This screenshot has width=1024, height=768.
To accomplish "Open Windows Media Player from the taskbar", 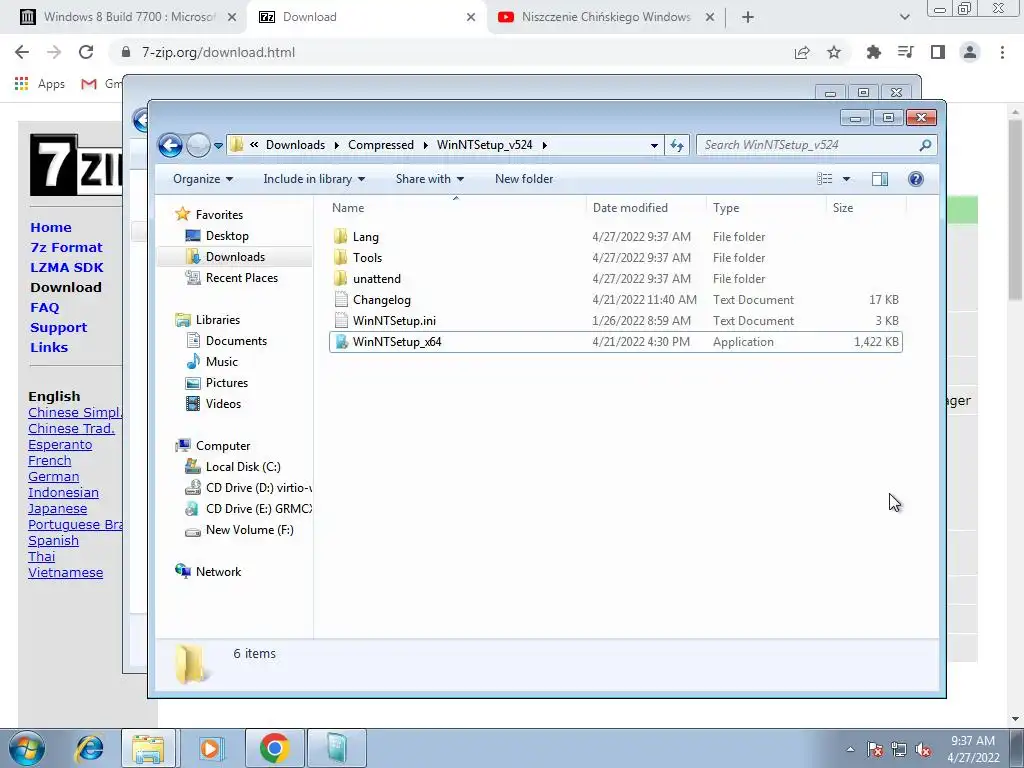I will (211, 748).
